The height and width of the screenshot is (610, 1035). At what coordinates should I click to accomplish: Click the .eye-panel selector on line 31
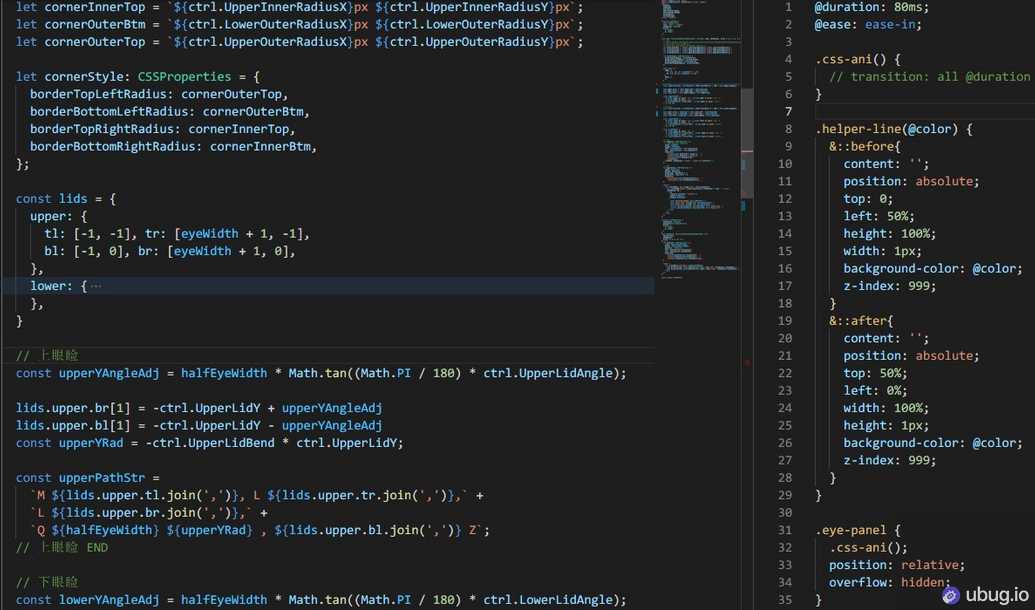click(852, 529)
